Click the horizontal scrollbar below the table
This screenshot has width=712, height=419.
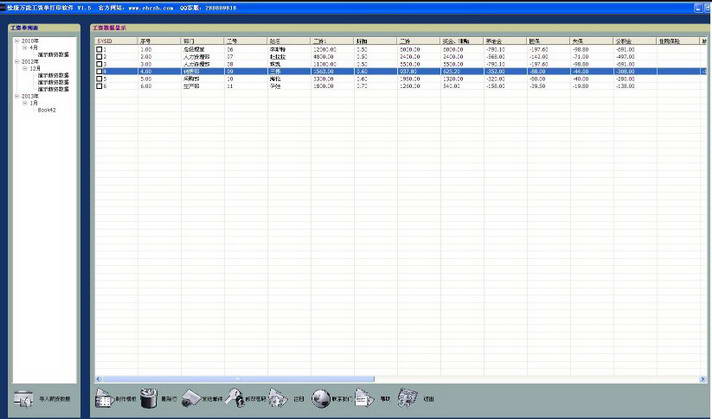coord(400,379)
